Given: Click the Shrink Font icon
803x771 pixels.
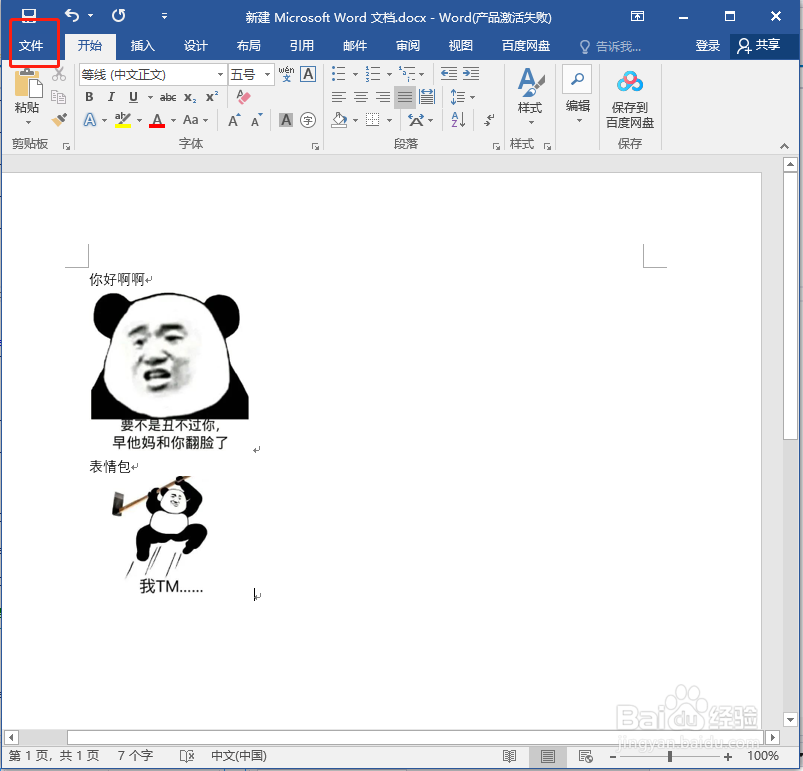Looking at the screenshot, I should pos(257,120).
